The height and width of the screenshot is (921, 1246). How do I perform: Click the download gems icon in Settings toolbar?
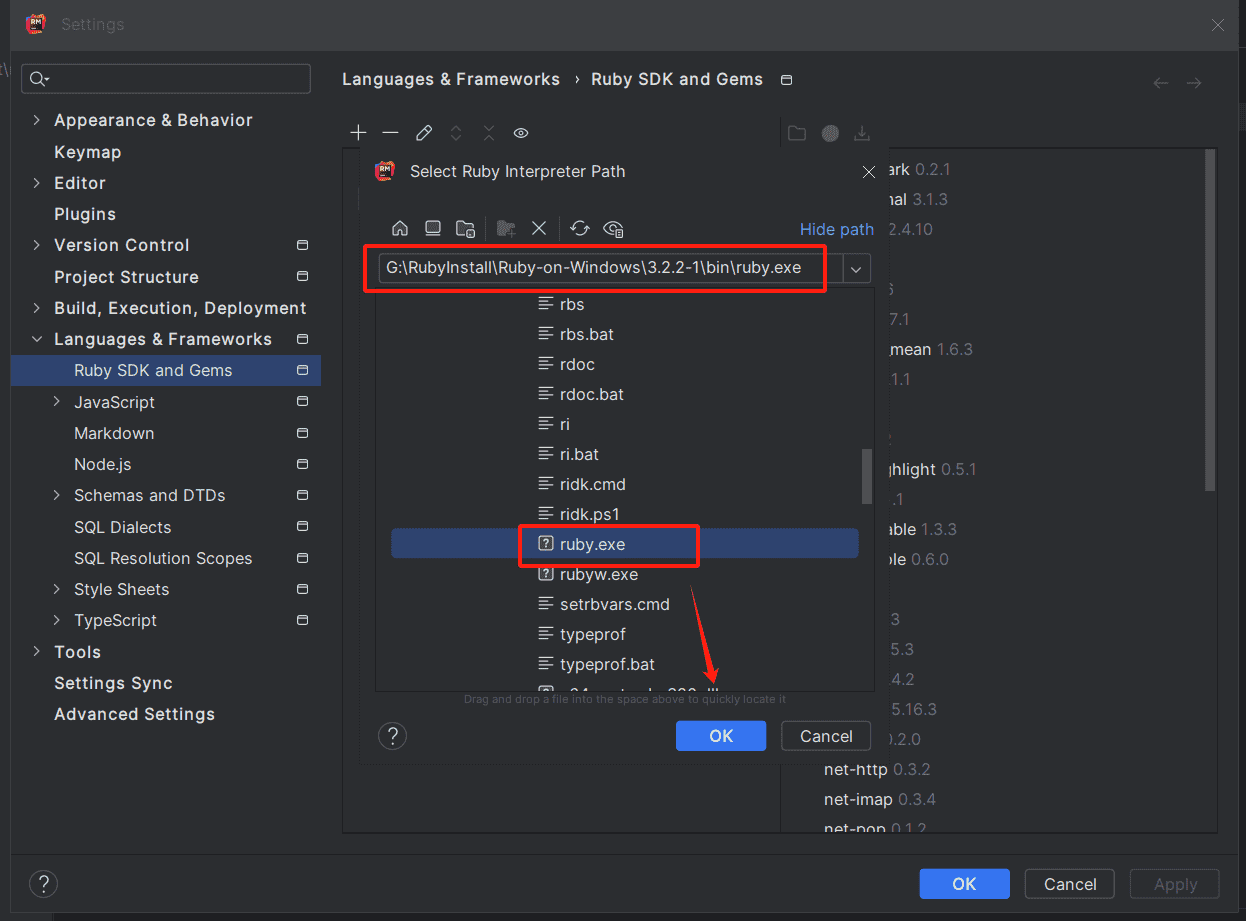(862, 132)
